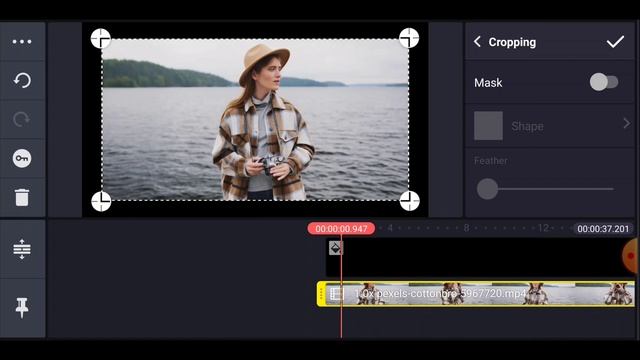Select the top-right crop corner handle
Screen dimensions: 640x360
(409, 38)
